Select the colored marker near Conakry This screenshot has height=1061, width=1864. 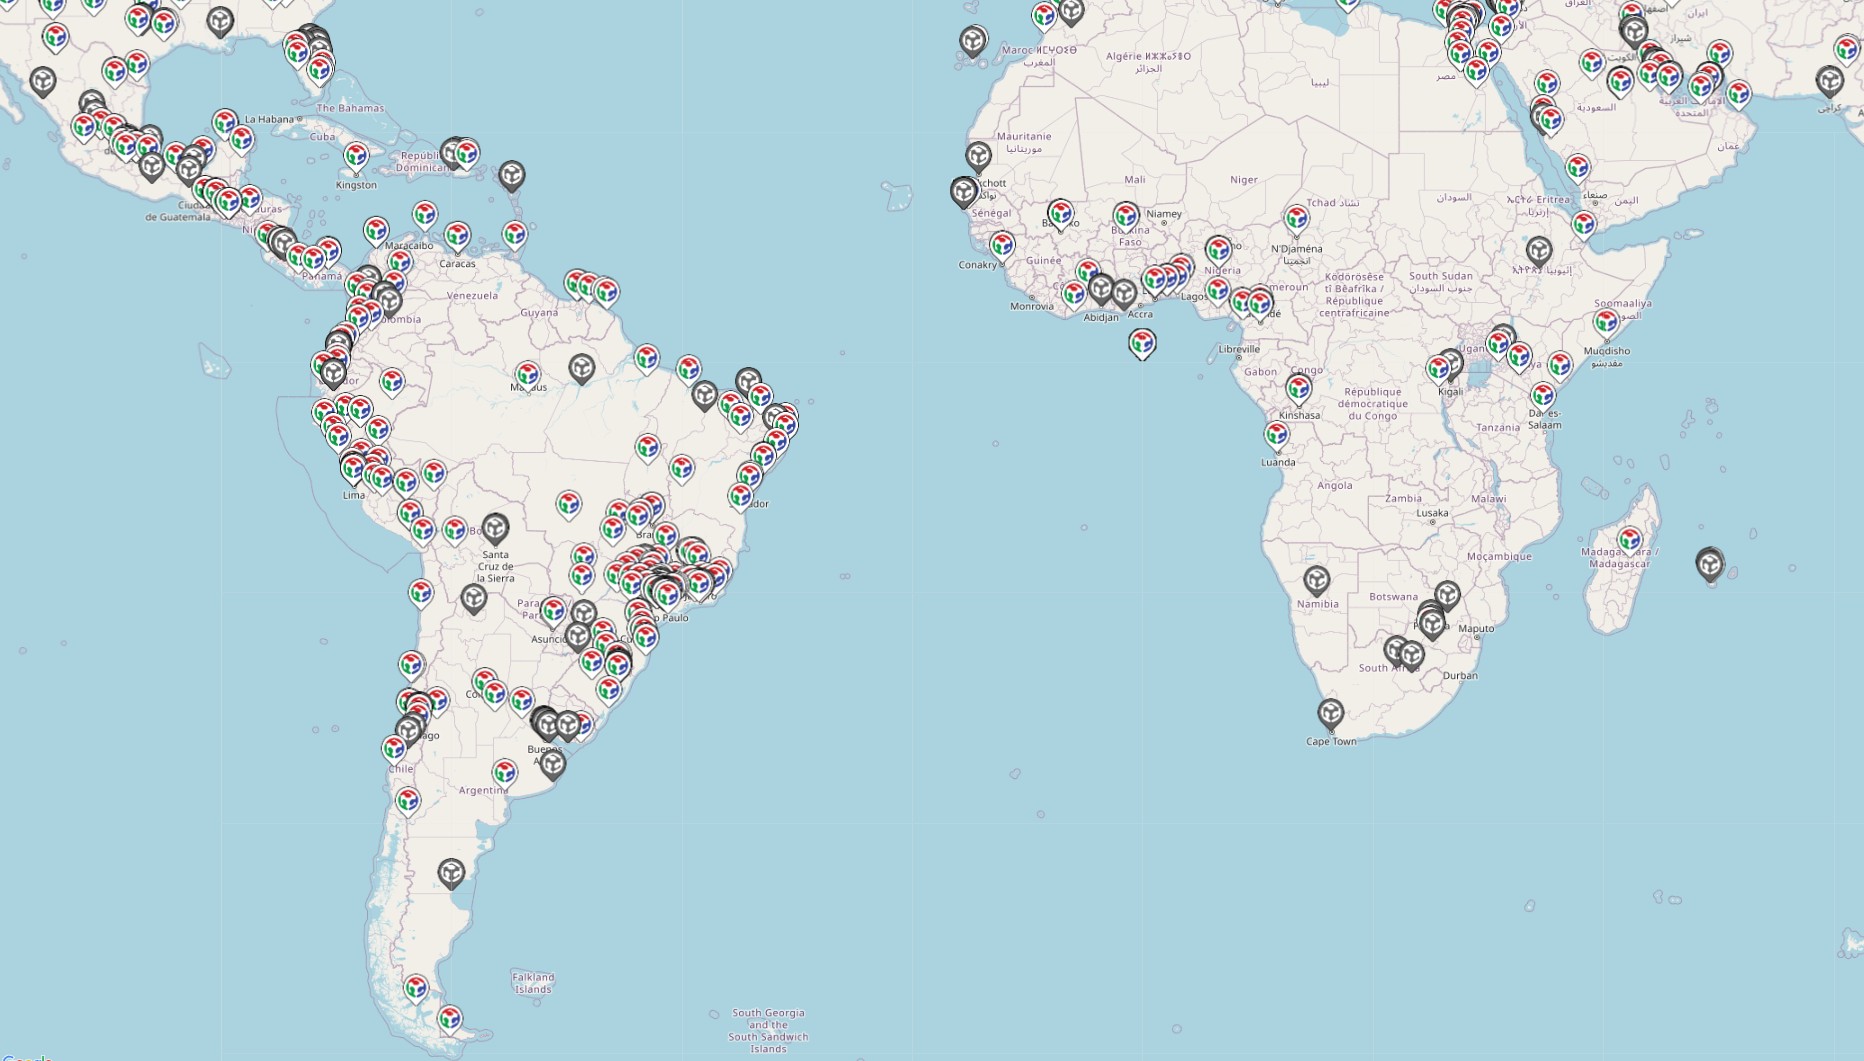pyautogui.click(x=1001, y=245)
